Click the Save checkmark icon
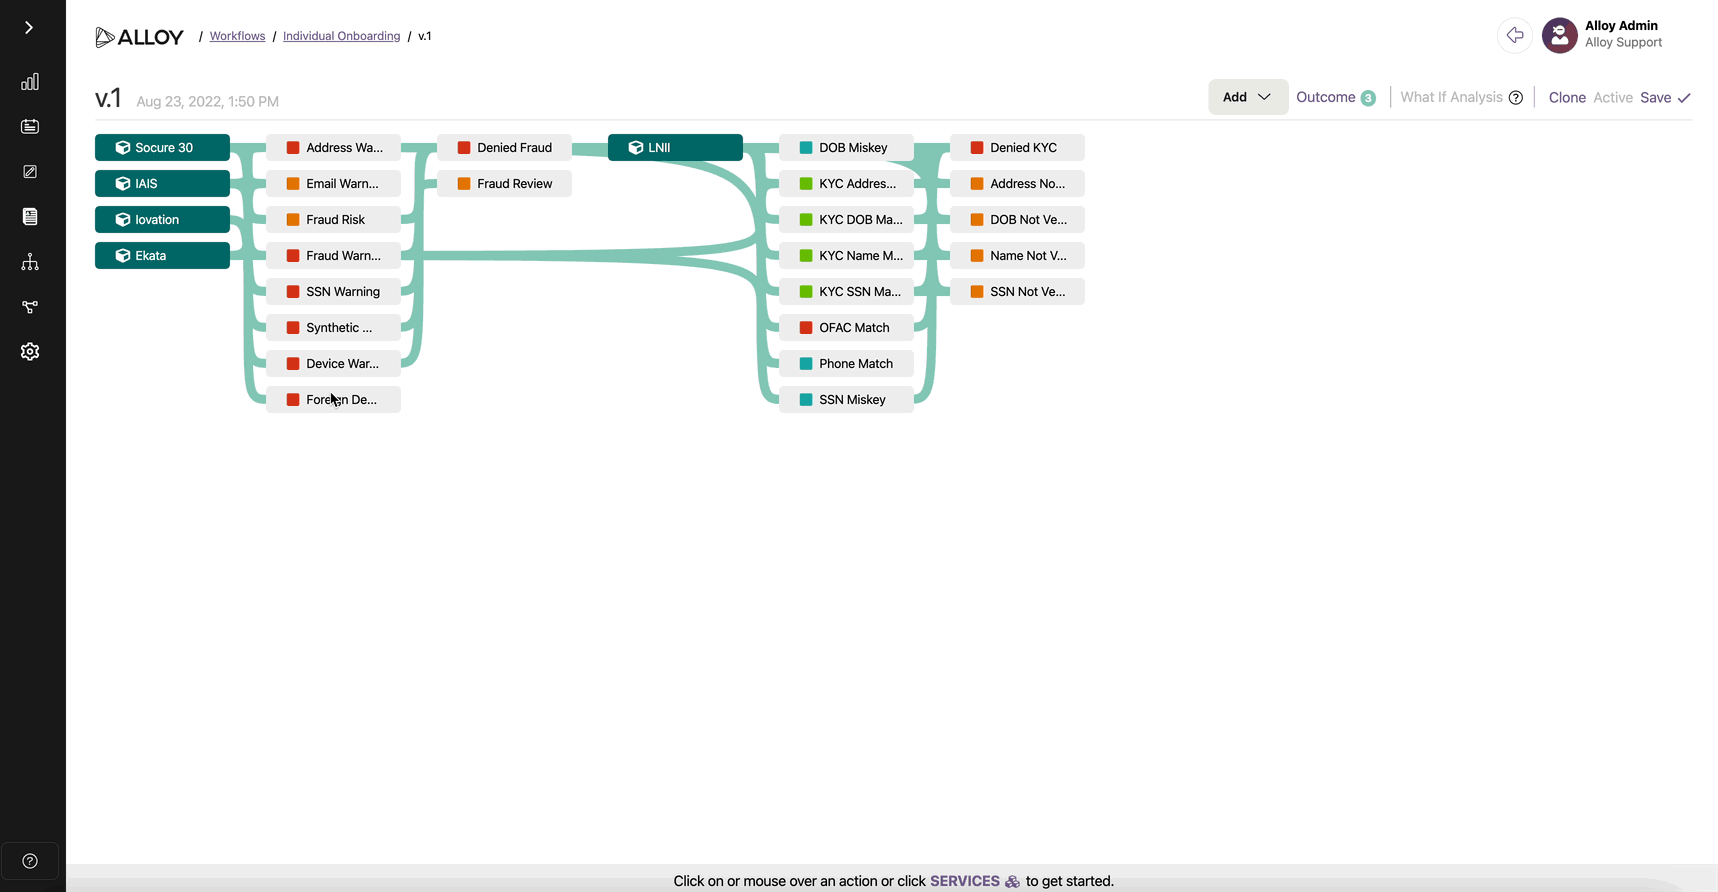1718x892 pixels. 1684,98
